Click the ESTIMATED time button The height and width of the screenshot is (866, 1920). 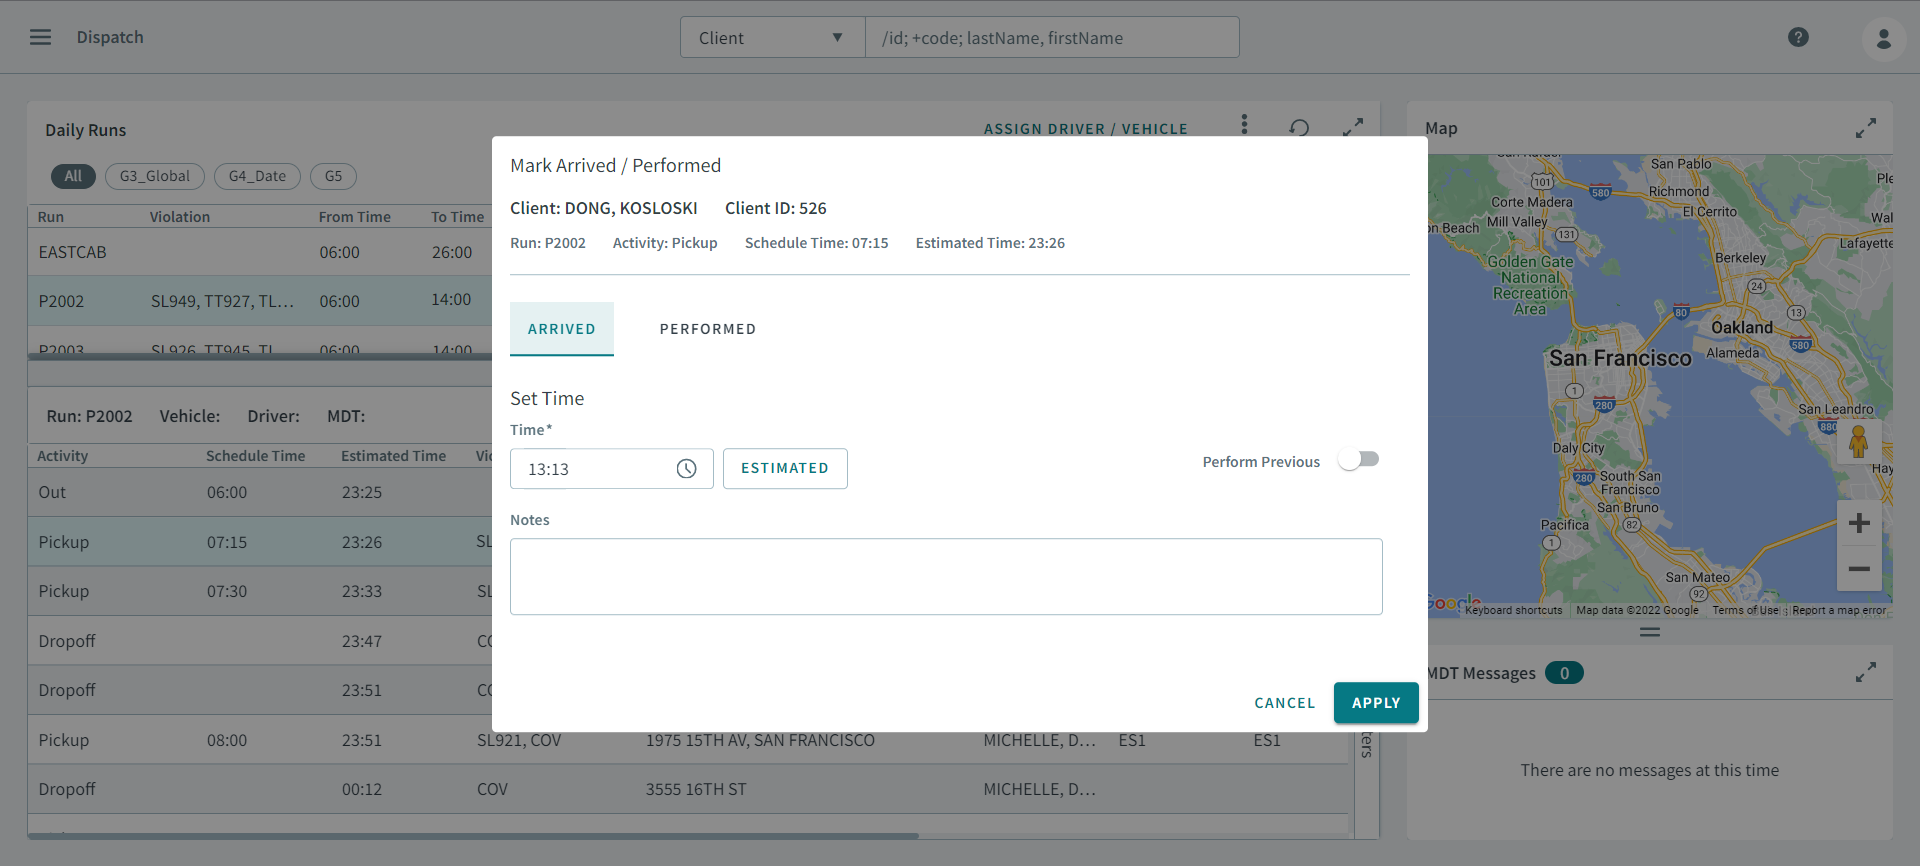(785, 468)
